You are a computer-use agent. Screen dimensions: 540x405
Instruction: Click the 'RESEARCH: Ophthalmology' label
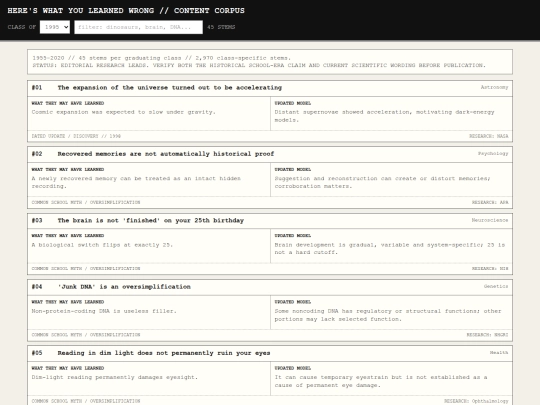pos(476,401)
